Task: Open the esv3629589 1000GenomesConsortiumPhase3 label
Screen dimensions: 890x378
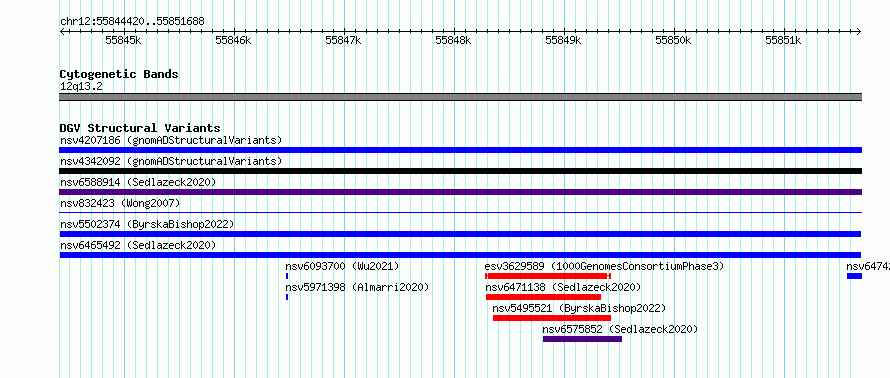Action: [x=604, y=266]
